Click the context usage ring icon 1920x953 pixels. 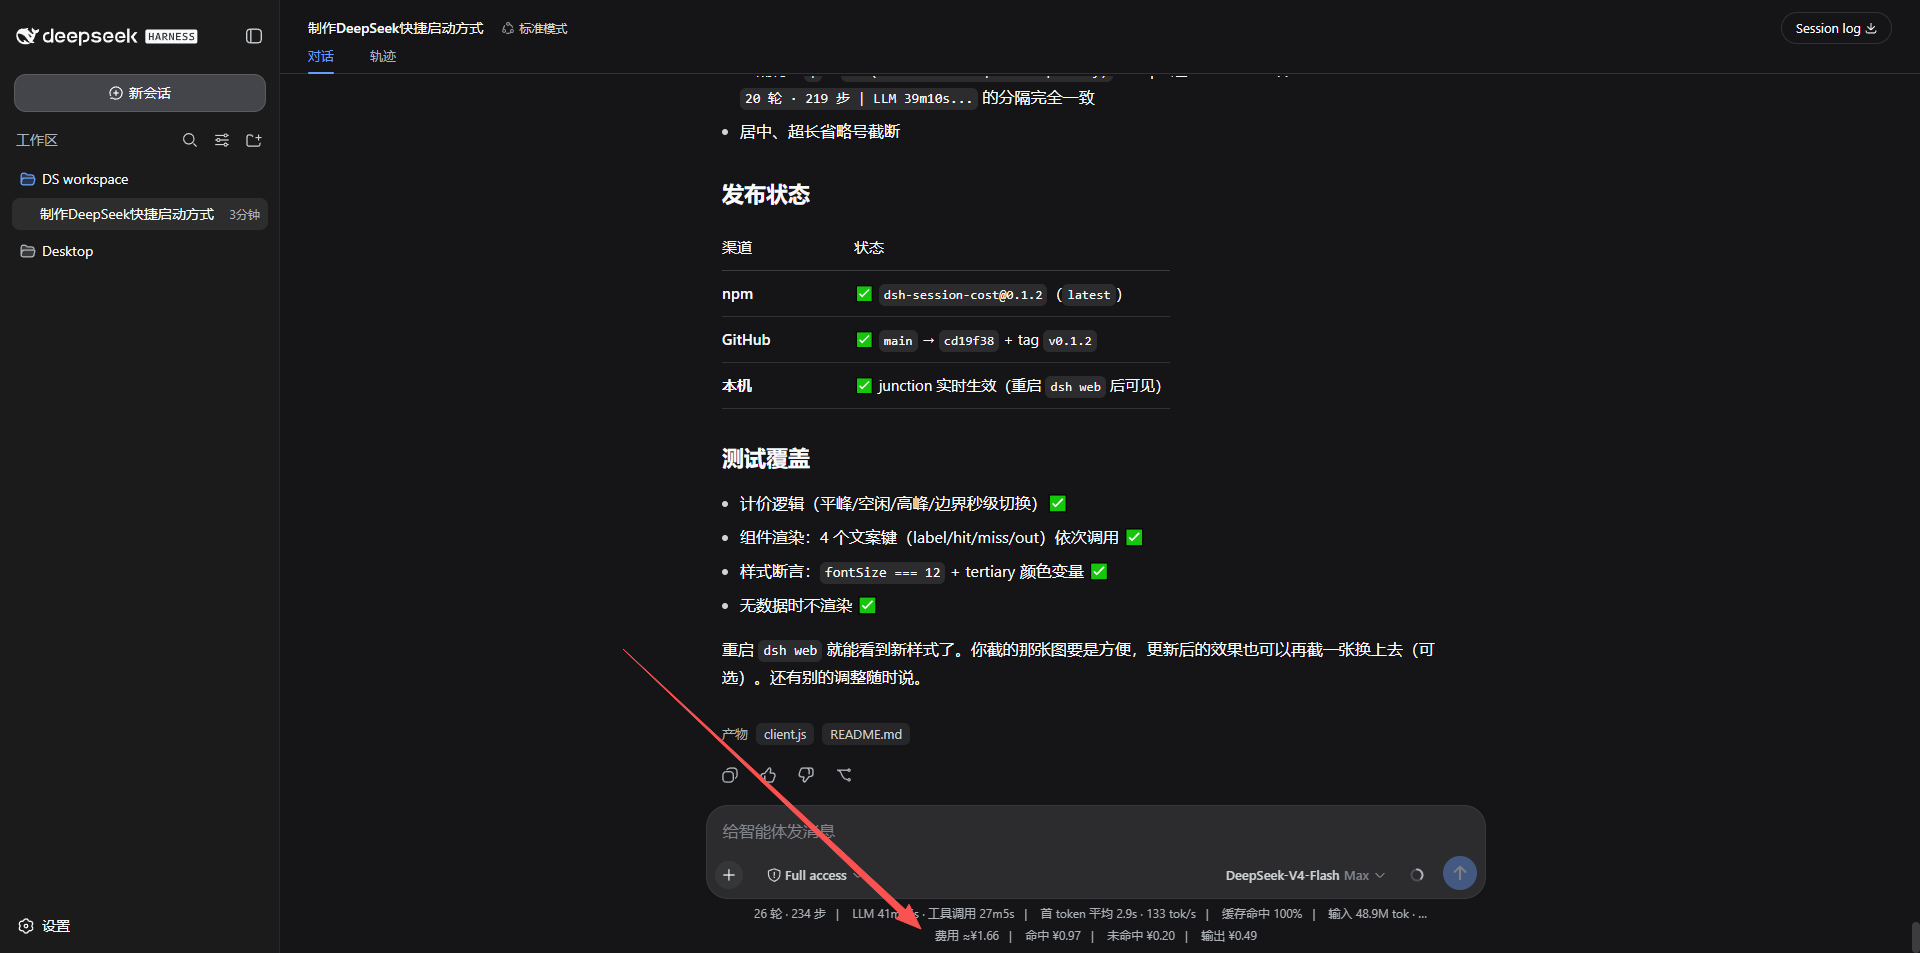pyautogui.click(x=1417, y=875)
